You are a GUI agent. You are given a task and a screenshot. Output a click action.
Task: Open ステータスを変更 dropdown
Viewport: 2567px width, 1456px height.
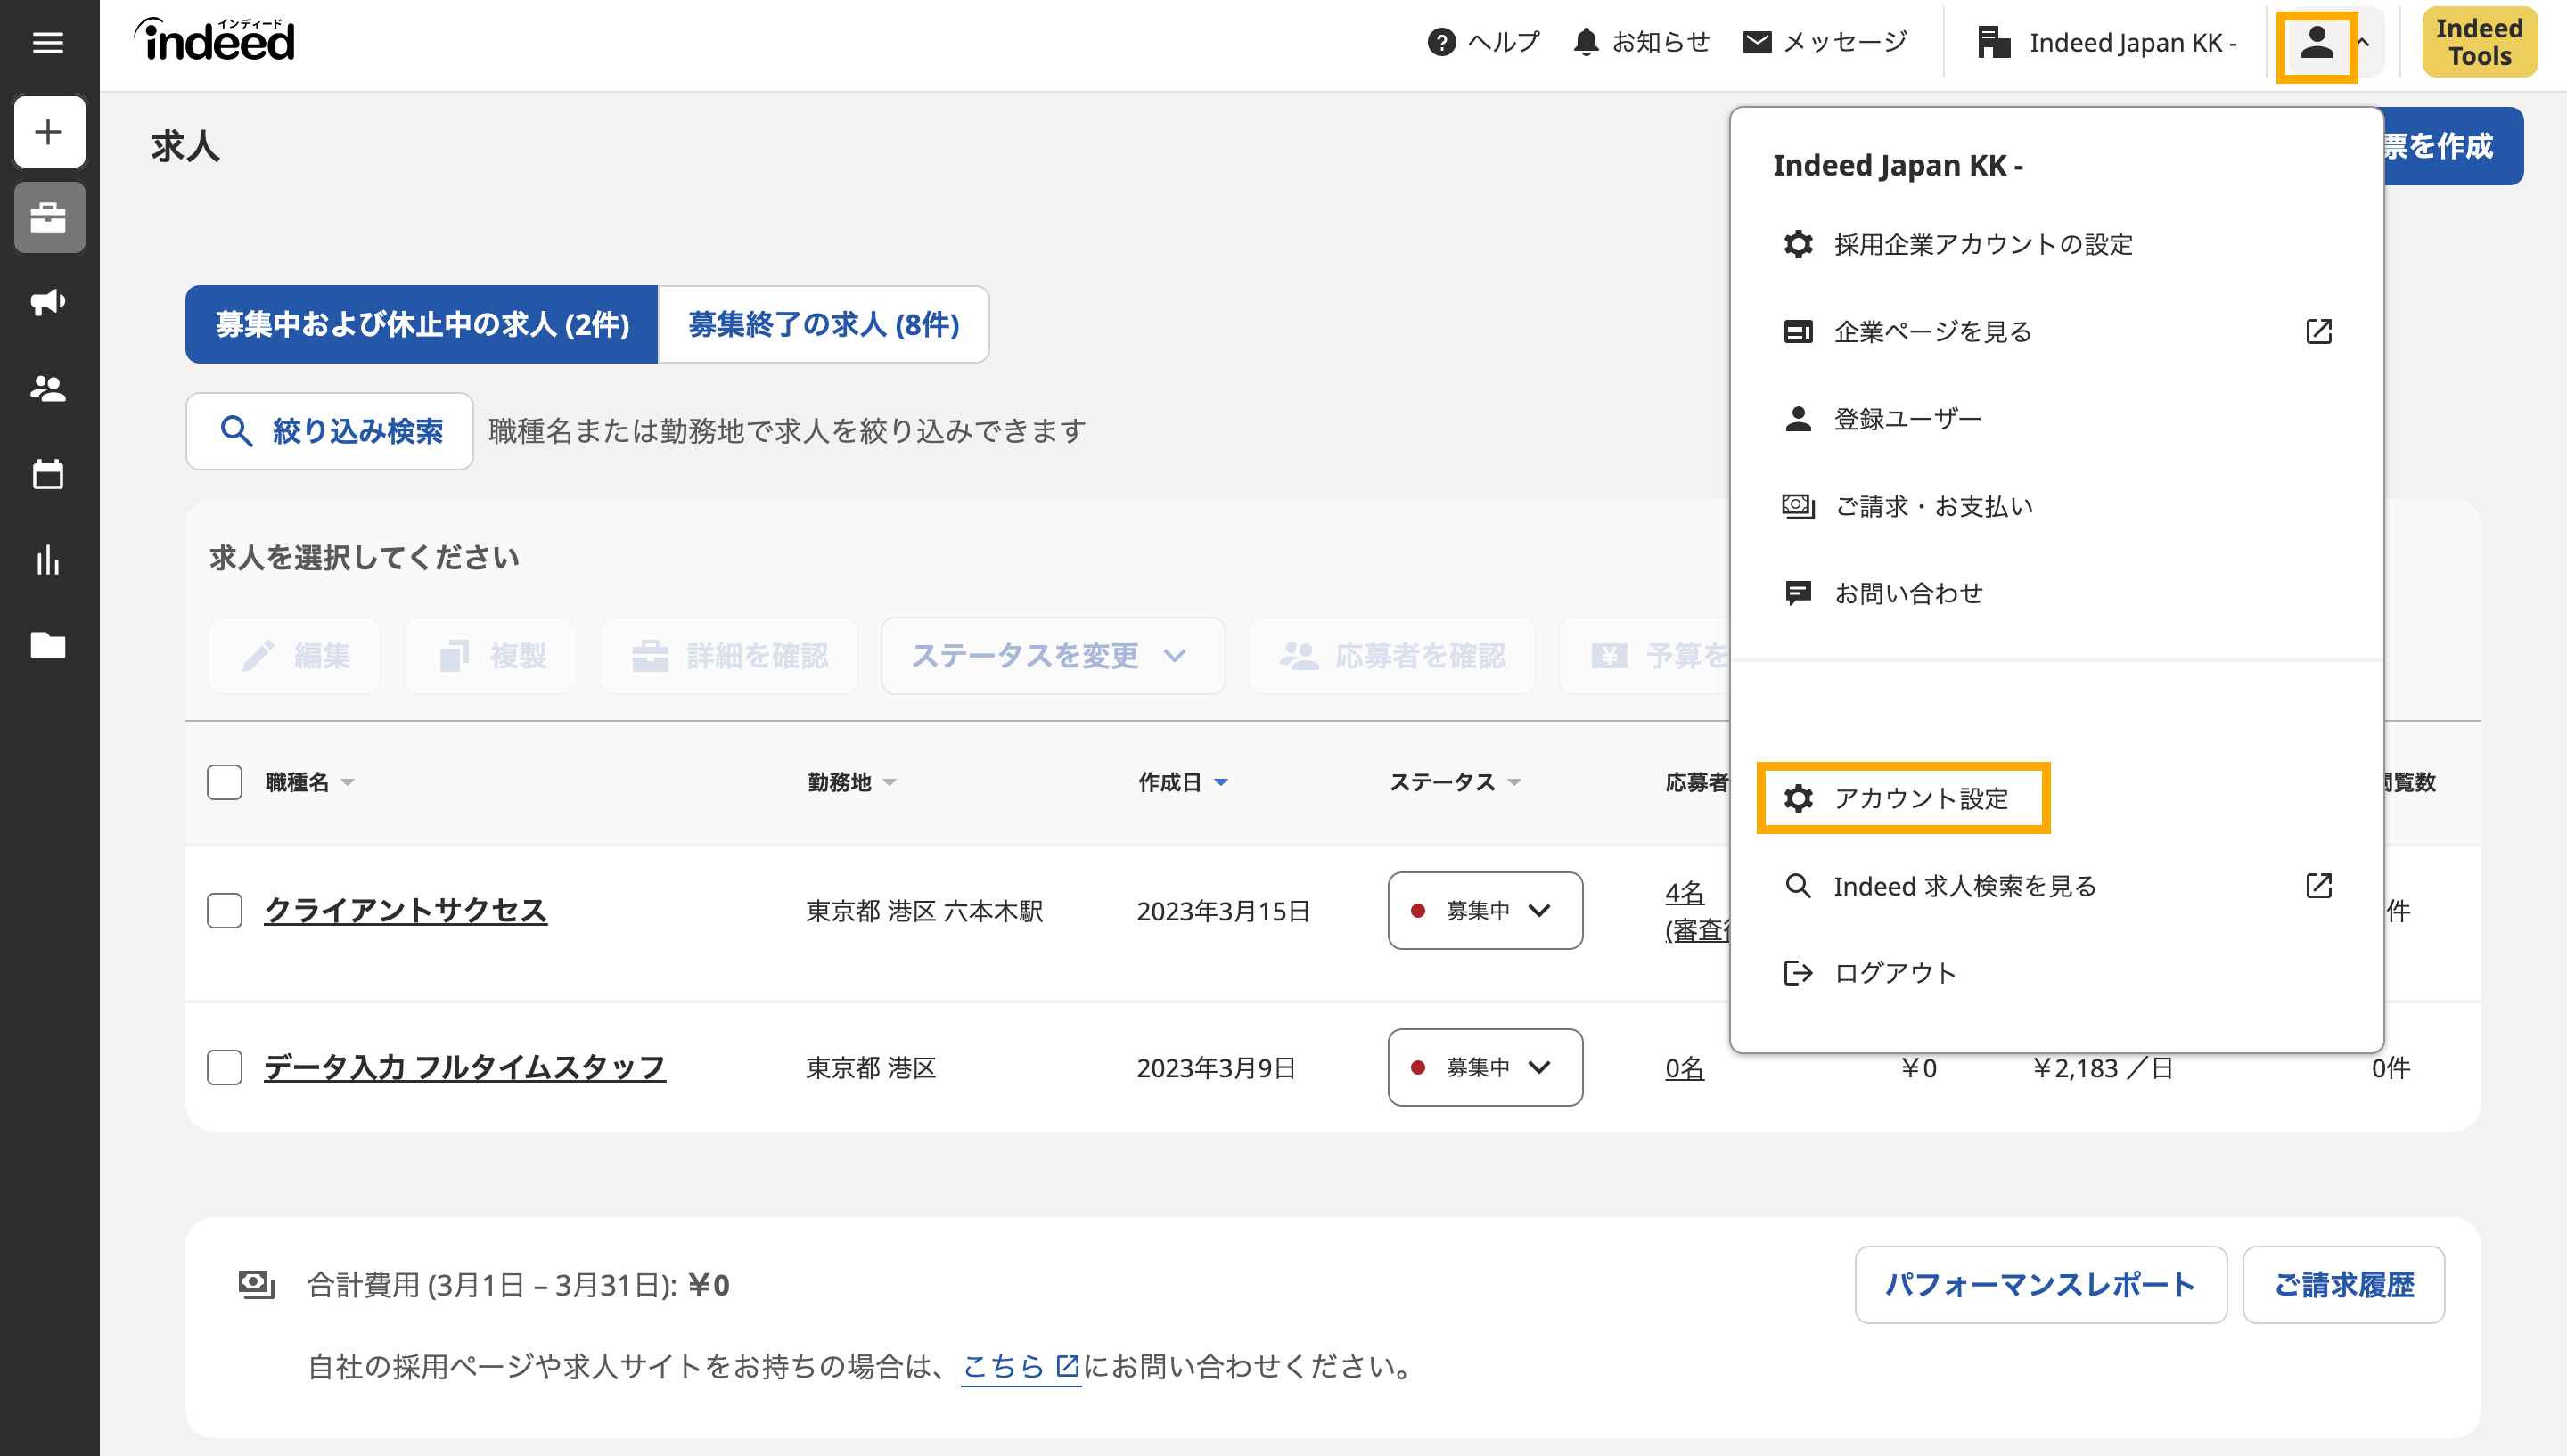coord(1053,656)
